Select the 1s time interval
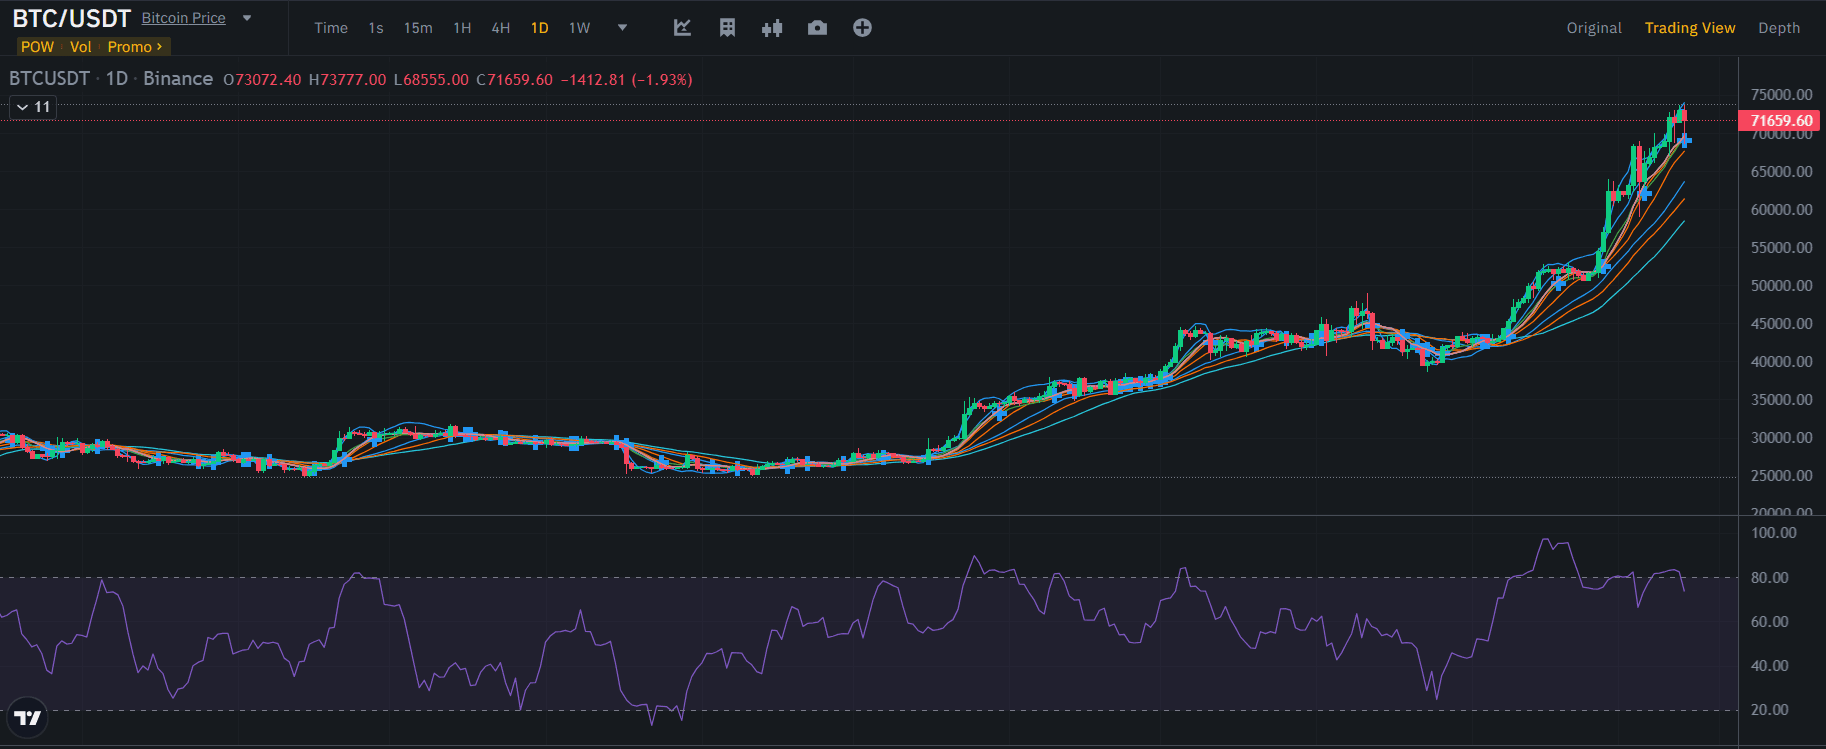The height and width of the screenshot is (749, 1826). 376,28
